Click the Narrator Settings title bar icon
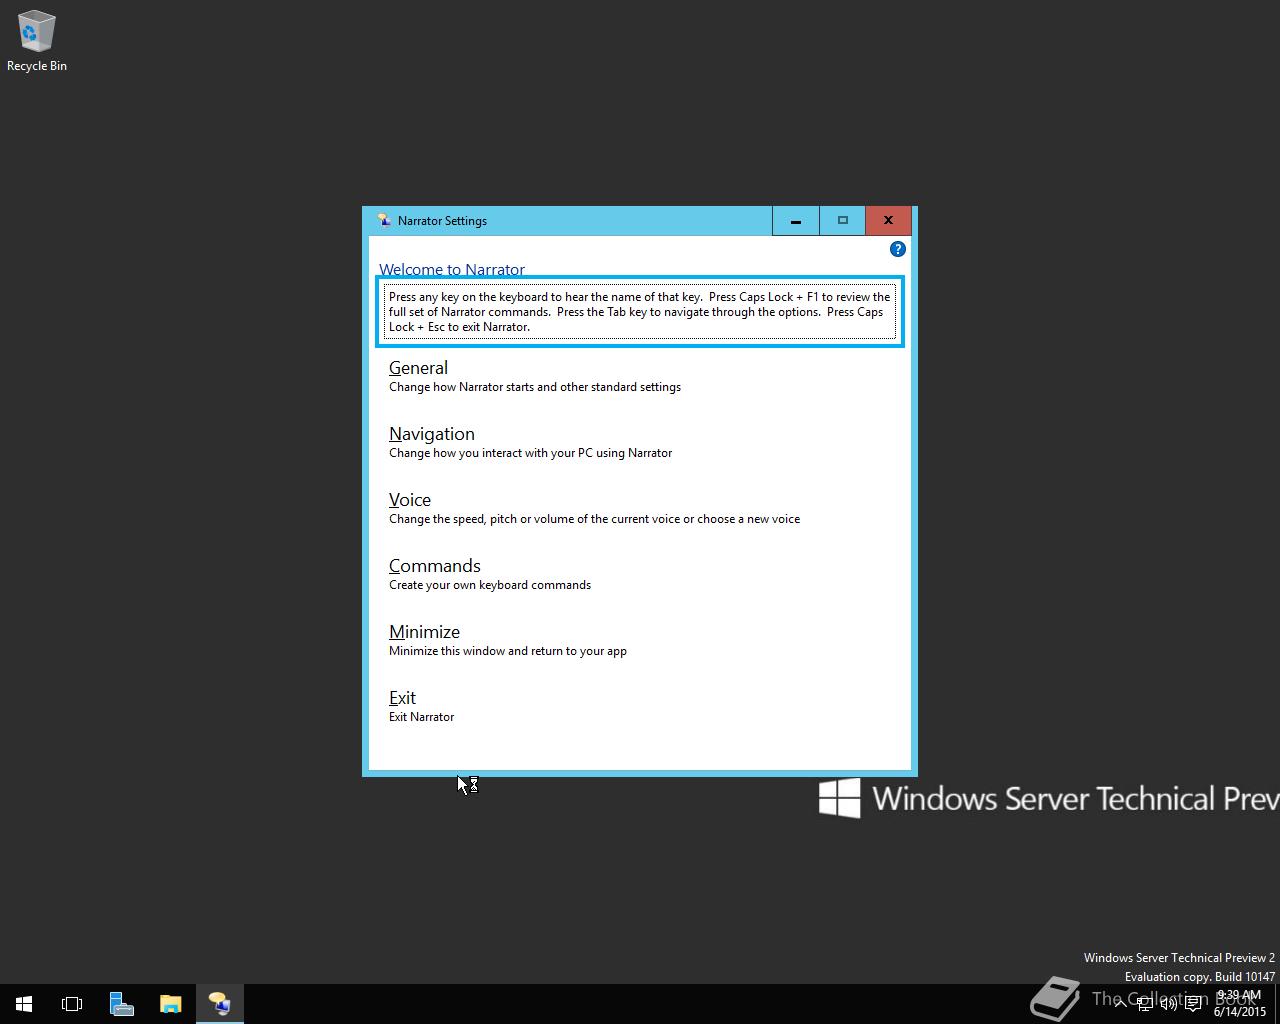The height and width of the screenshot is (1024, 1280). pyautogui.click(x=384, y=221)
